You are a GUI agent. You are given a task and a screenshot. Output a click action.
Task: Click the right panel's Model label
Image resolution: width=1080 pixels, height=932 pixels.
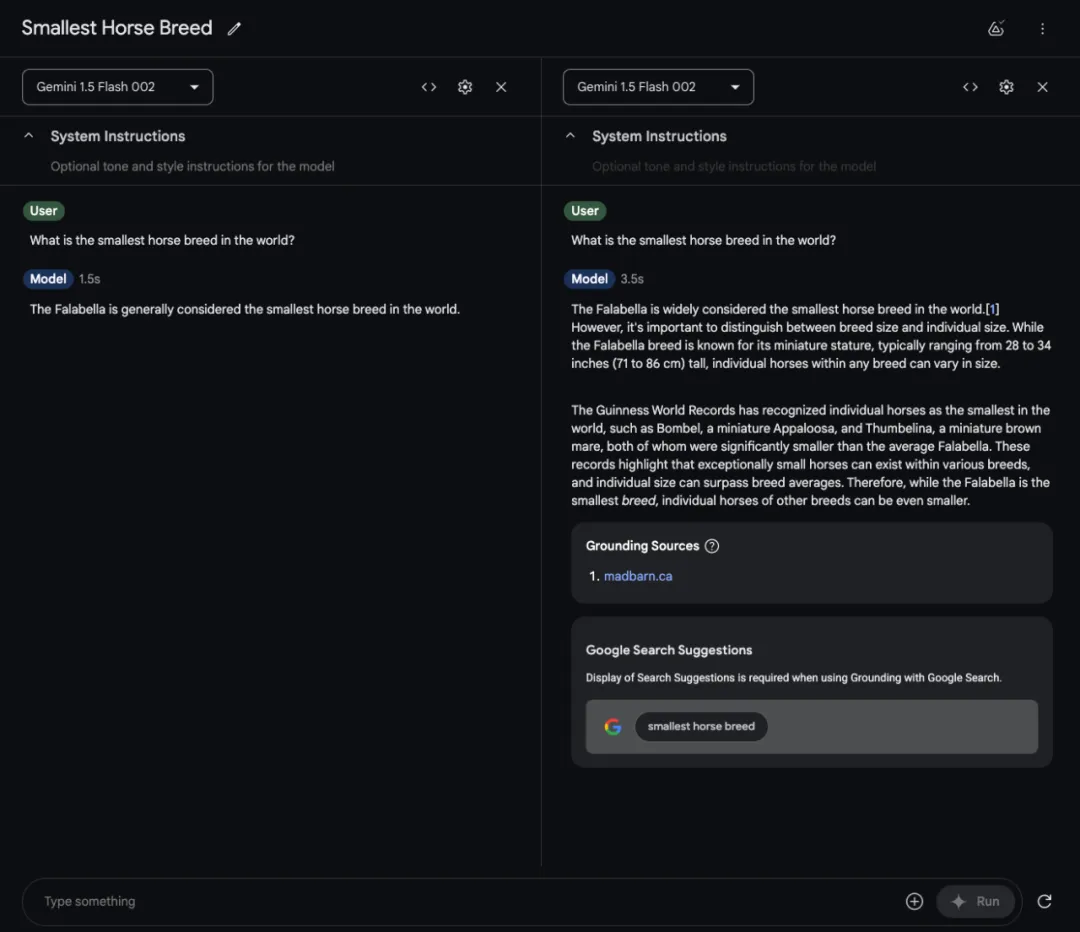[x=590, y=279]
